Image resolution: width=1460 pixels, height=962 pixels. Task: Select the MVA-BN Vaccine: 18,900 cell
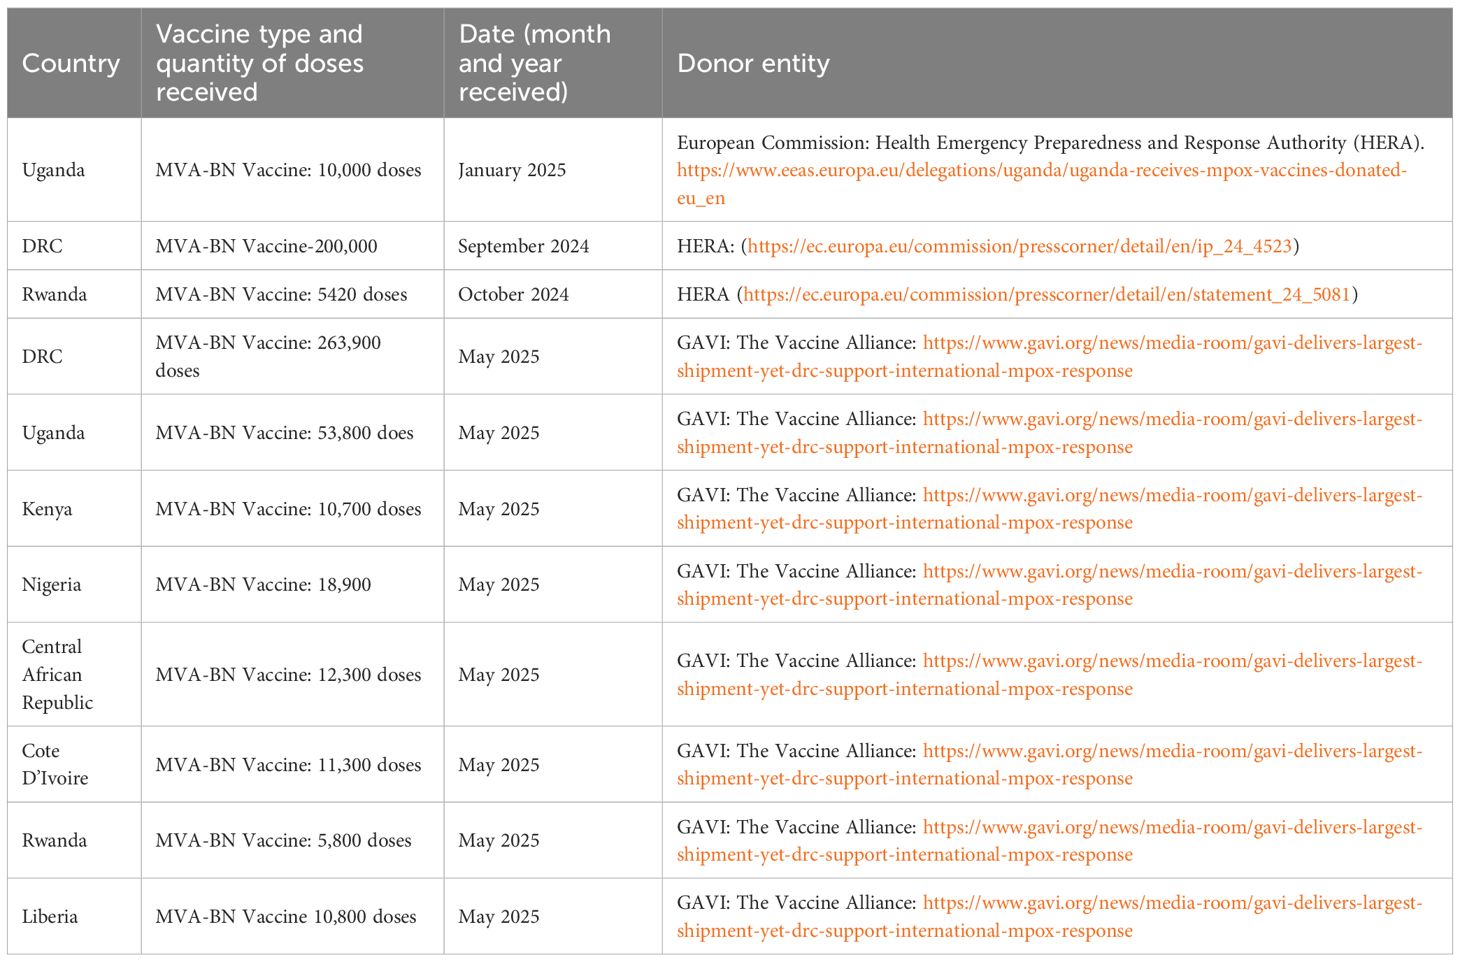(263, 585)
